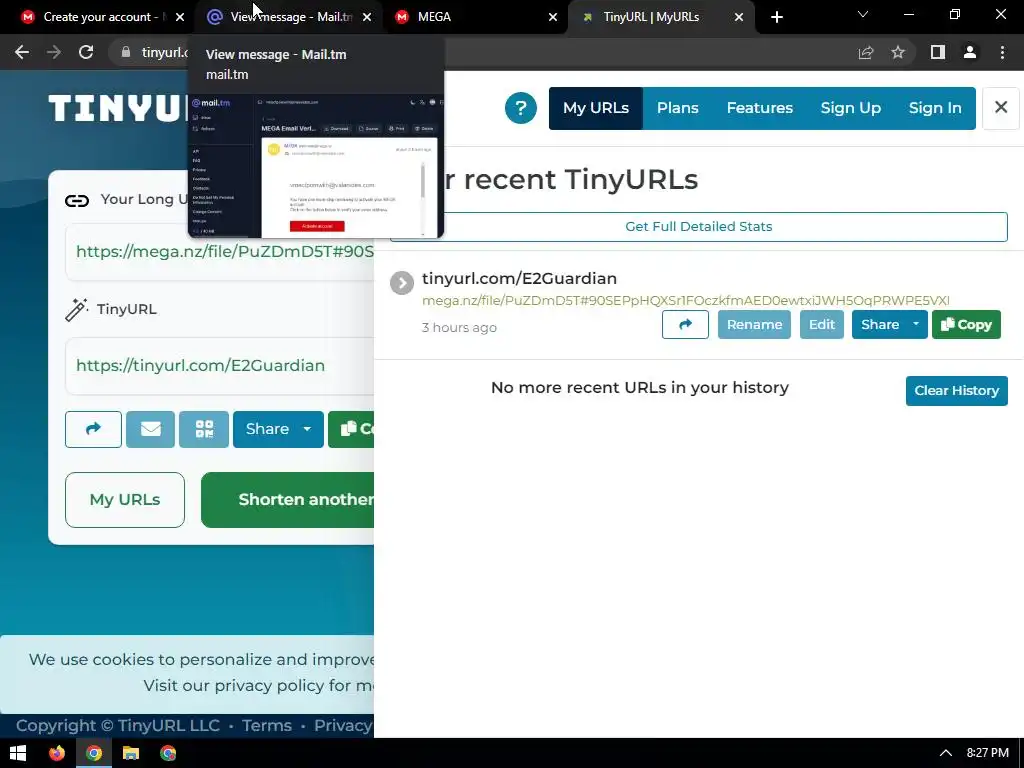Bookmark this page with the star icon
Viewport: 1024px width, 768px height.
coord(898,52)
